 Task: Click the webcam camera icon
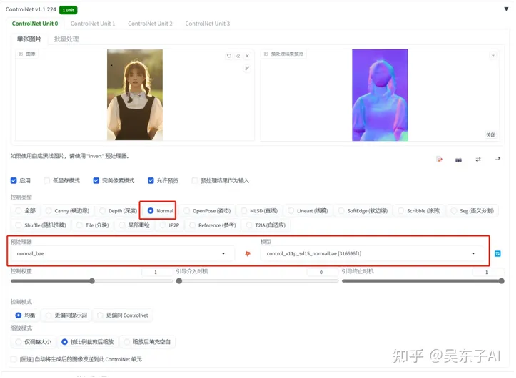[458, 160]
